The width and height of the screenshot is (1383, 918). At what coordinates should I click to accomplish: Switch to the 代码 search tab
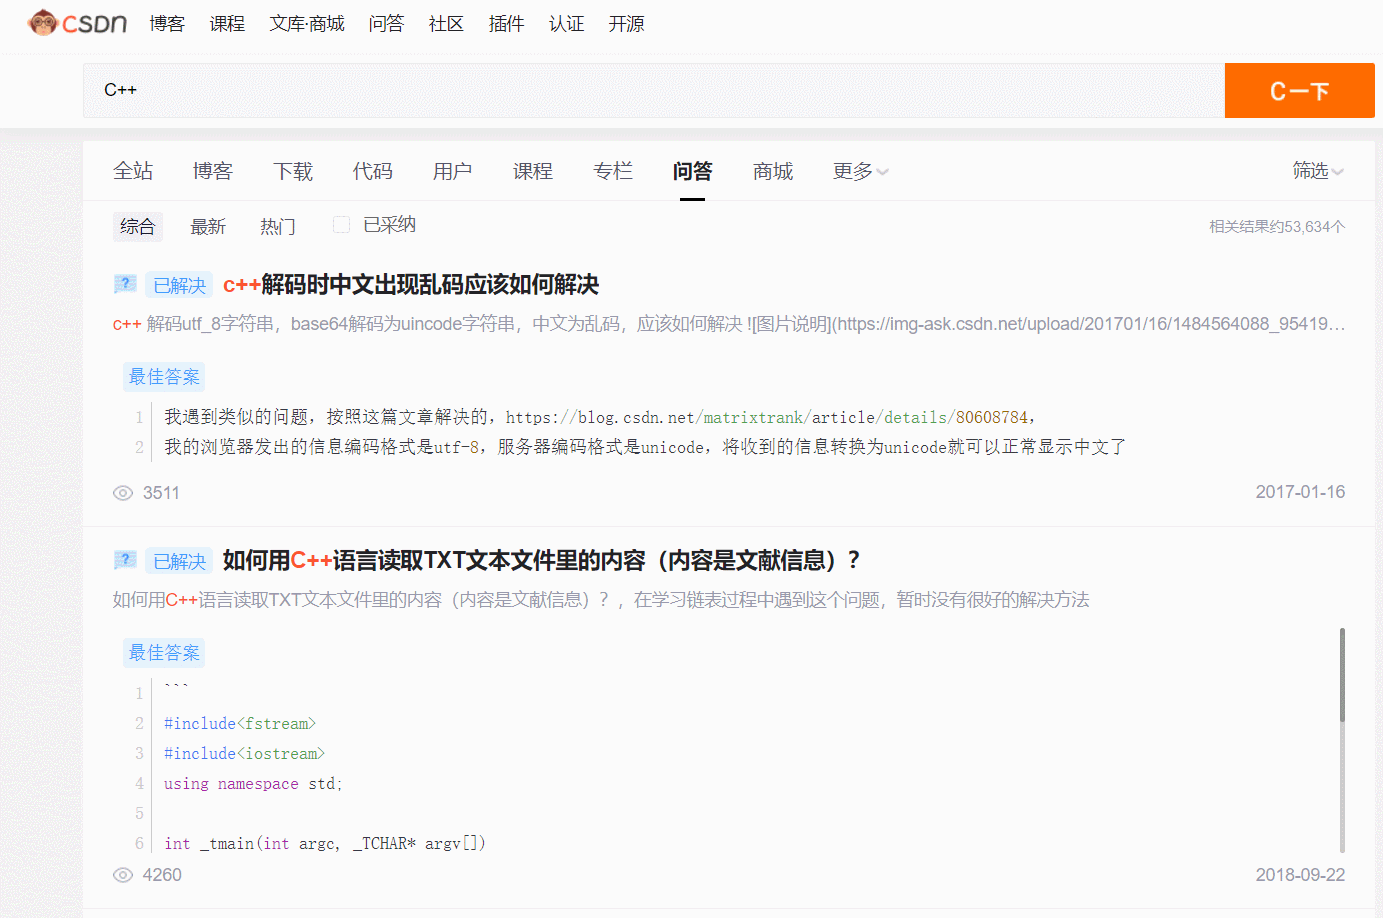[373, 171]
